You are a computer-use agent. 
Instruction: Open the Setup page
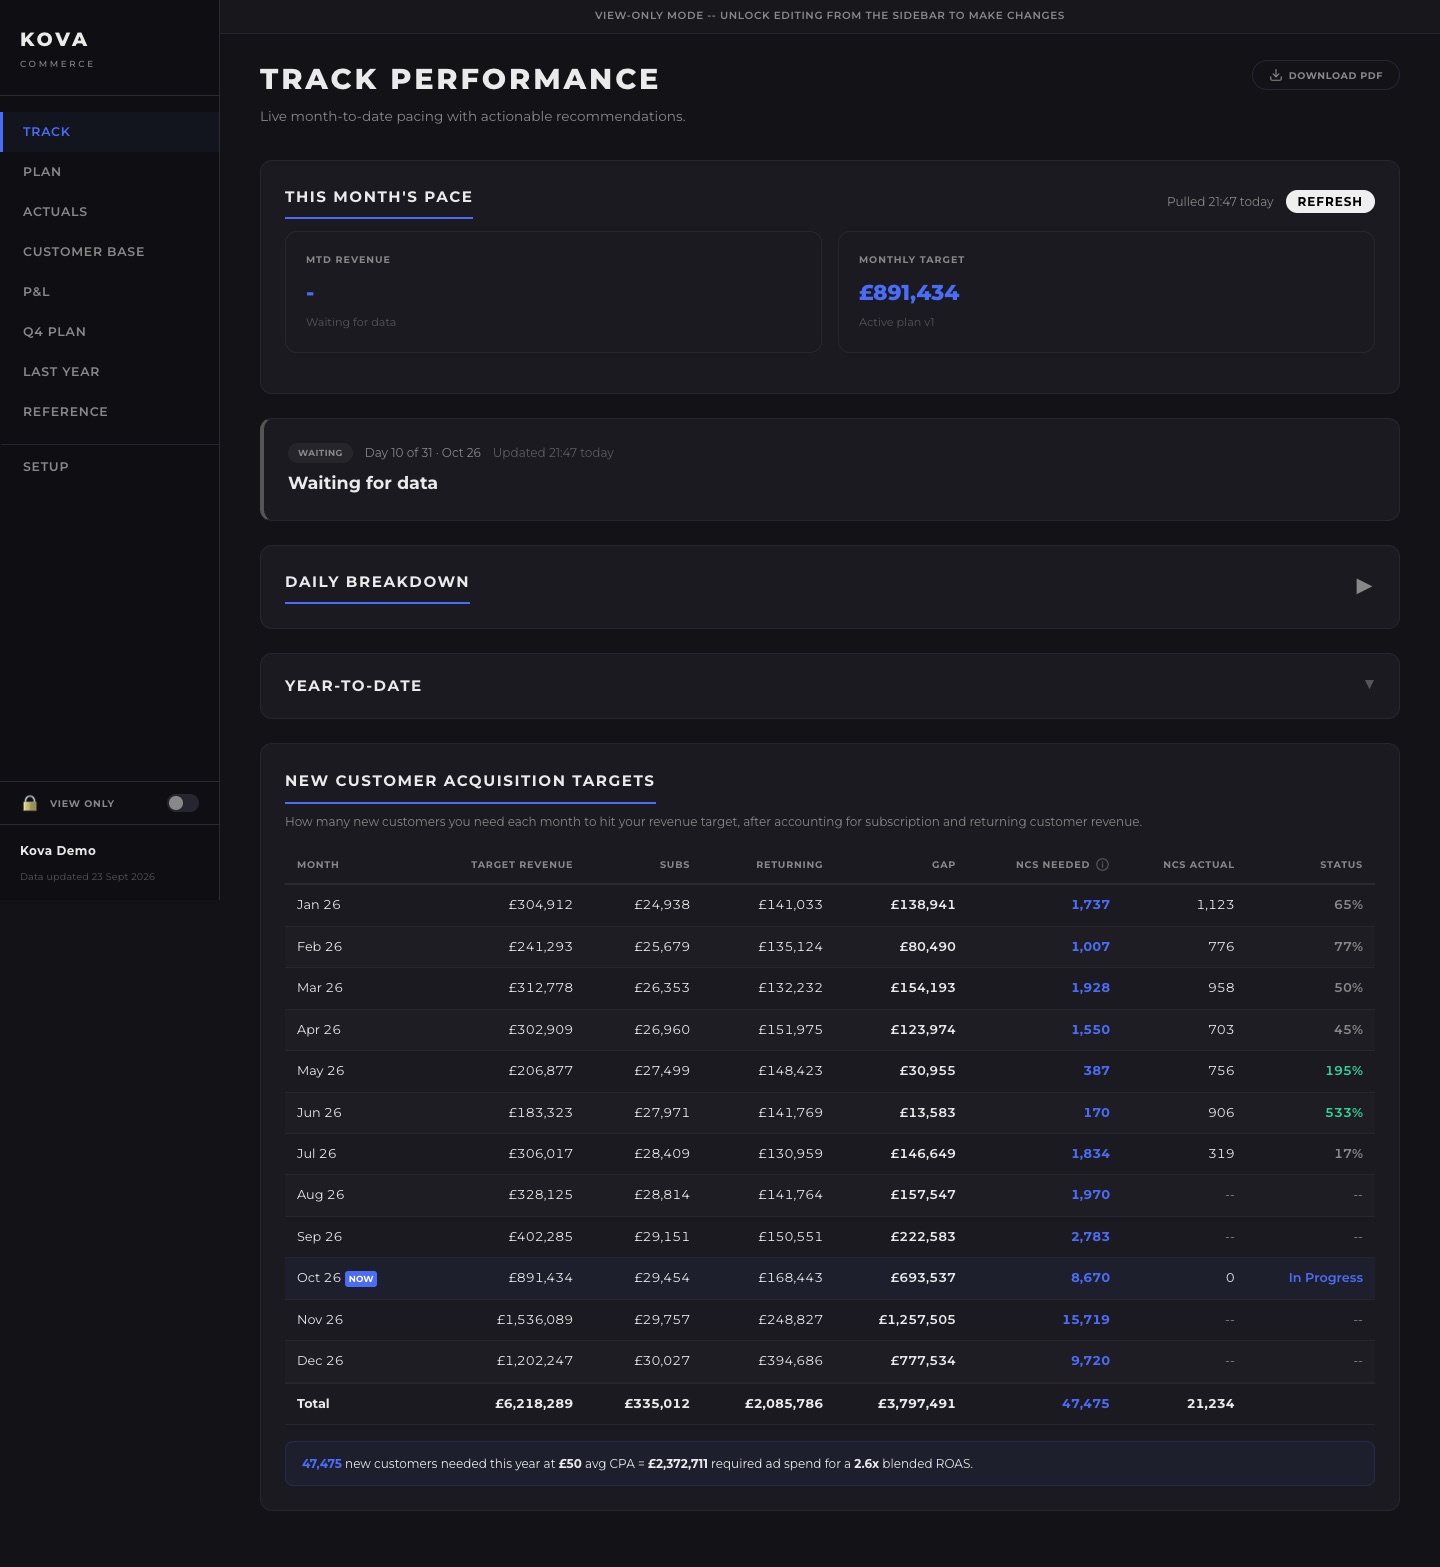point(110,467)
